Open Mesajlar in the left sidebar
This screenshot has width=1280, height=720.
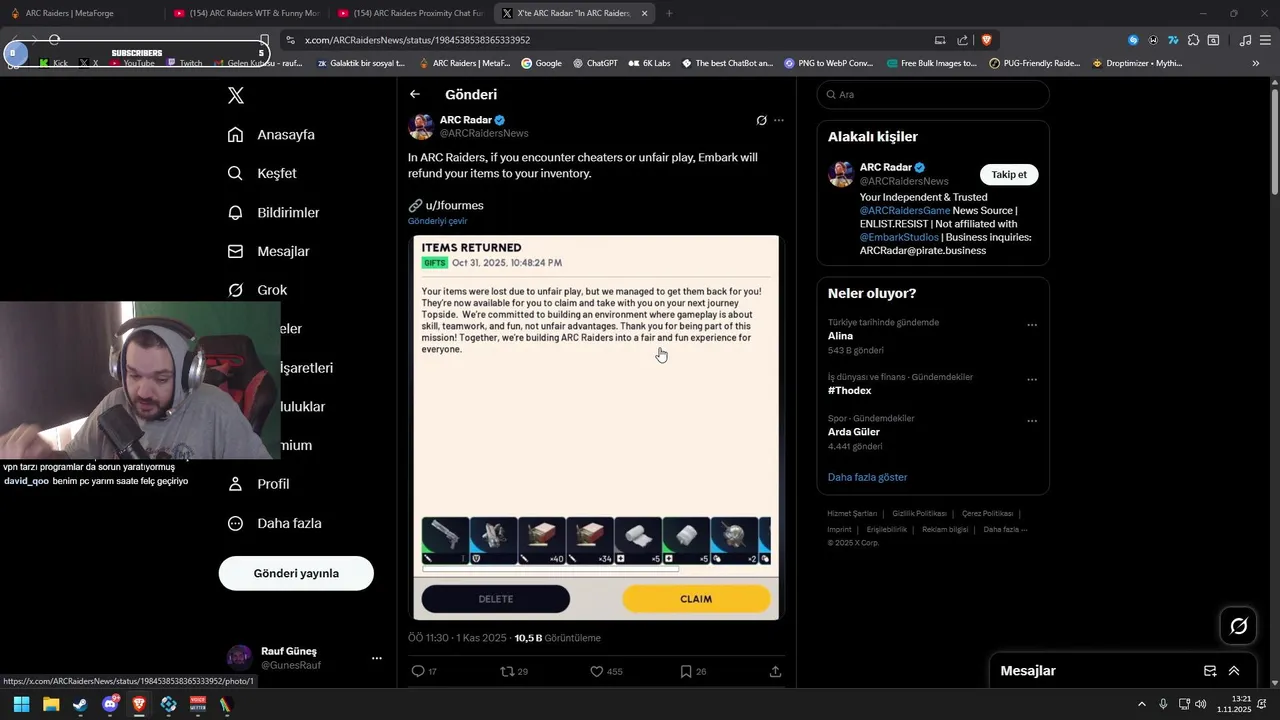coord(269,251)
